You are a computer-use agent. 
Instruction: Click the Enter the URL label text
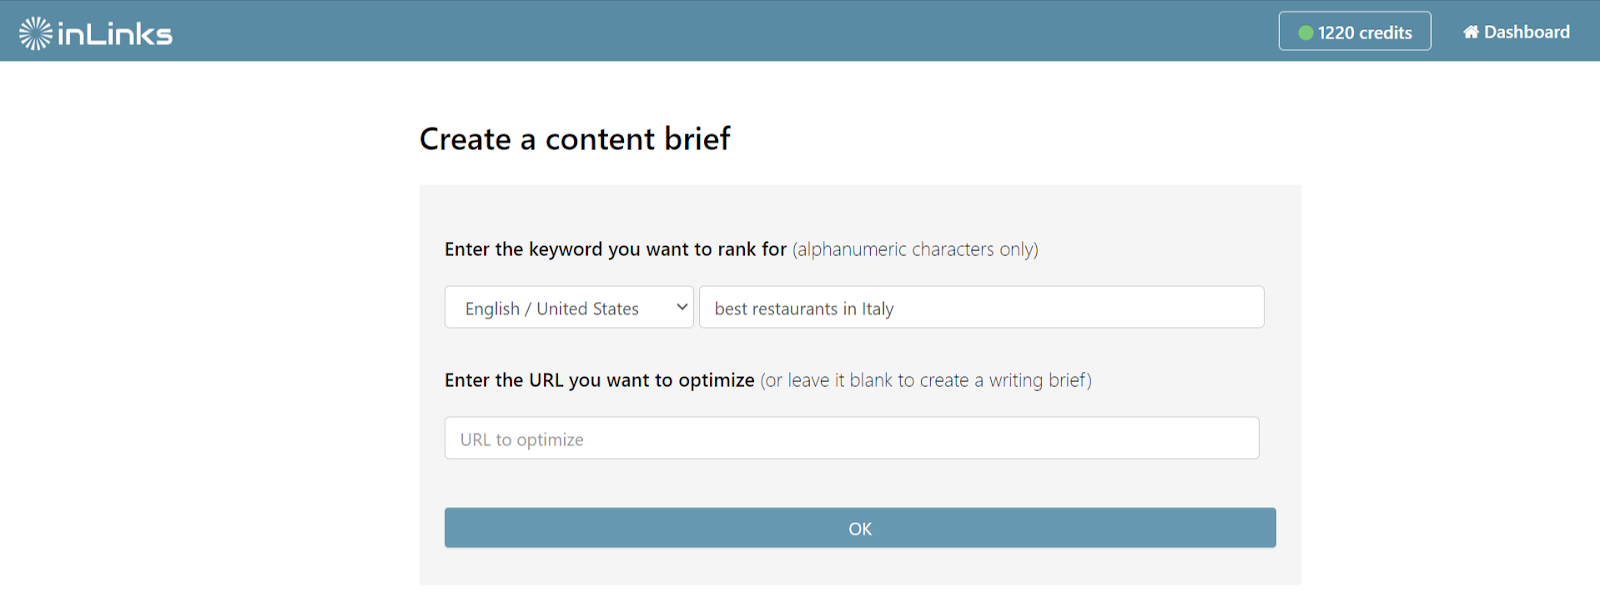coord(599,380)
